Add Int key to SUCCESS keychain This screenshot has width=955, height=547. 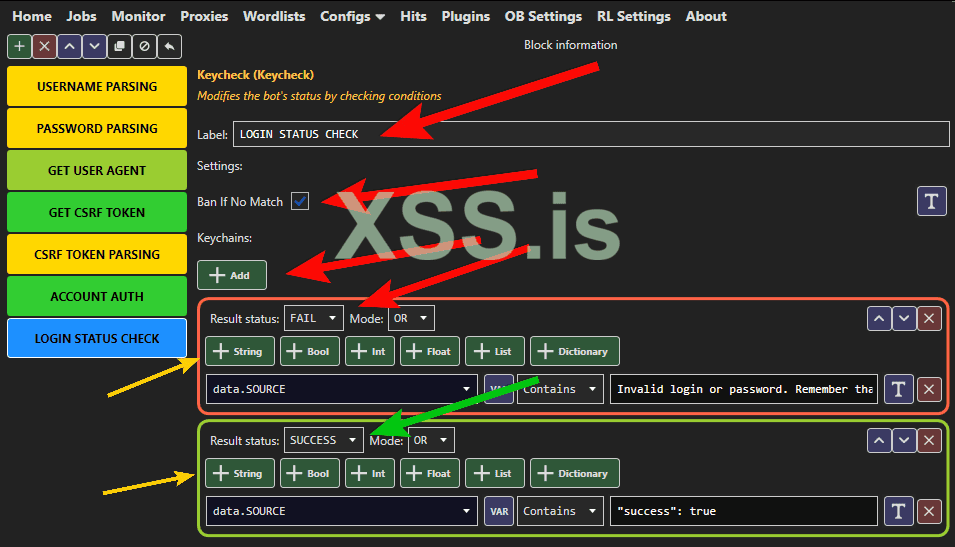click(370, 473)
